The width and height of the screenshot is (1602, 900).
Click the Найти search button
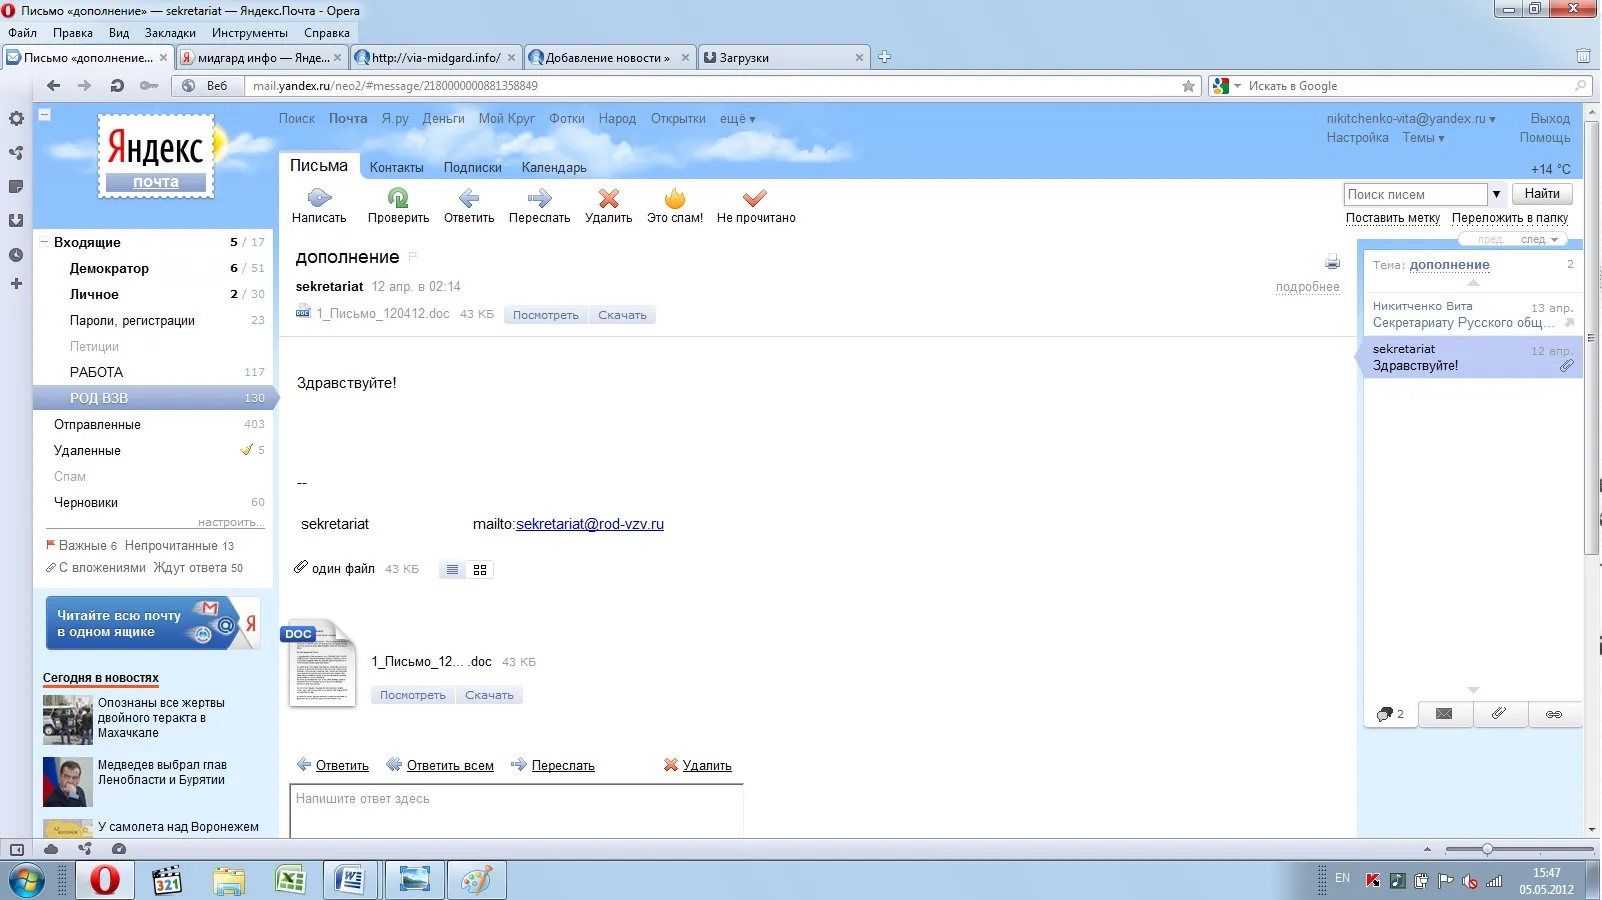coord(1542,194)
